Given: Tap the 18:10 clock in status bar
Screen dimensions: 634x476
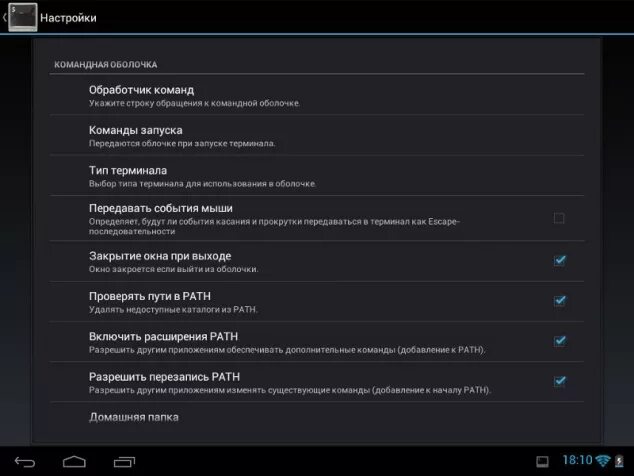Looking at the screenshot, I should [x=577, y=460].
